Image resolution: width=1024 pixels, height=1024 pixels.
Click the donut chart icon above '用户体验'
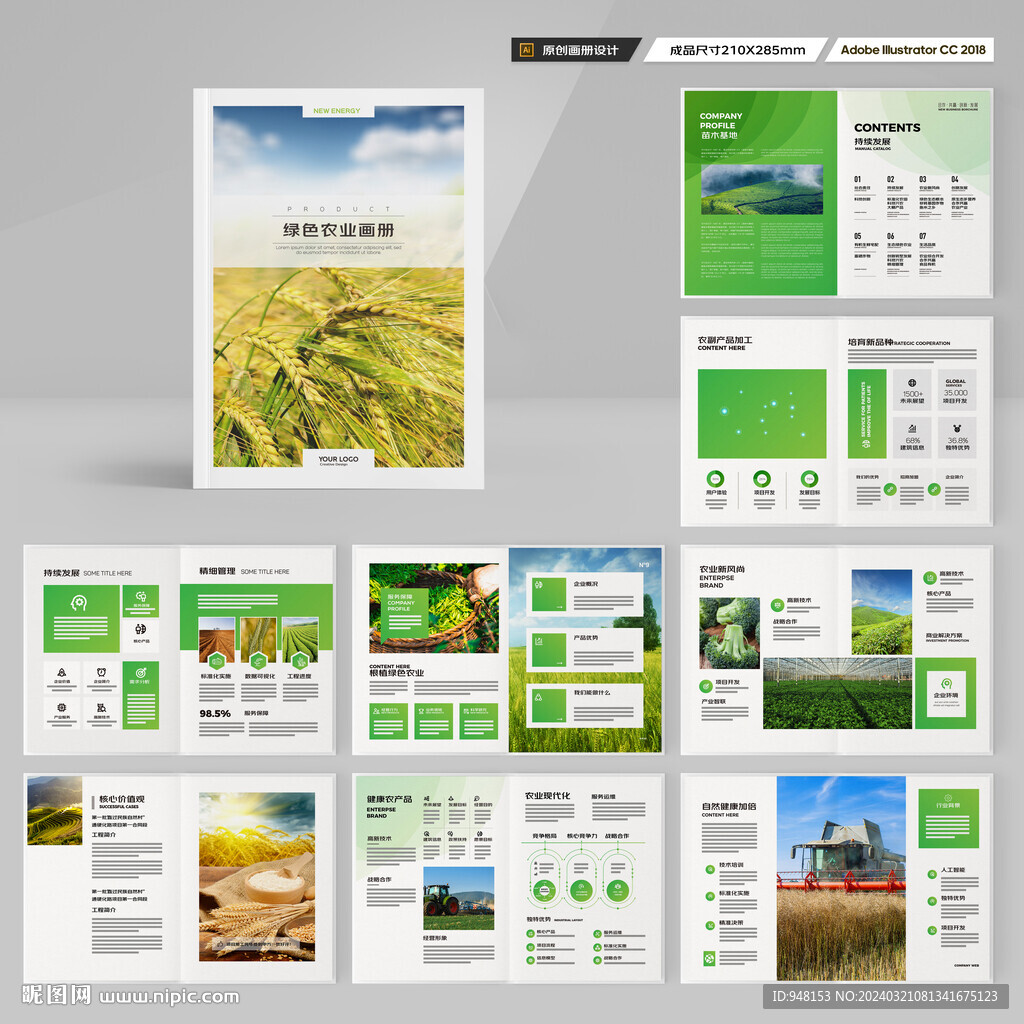(715, 479)
